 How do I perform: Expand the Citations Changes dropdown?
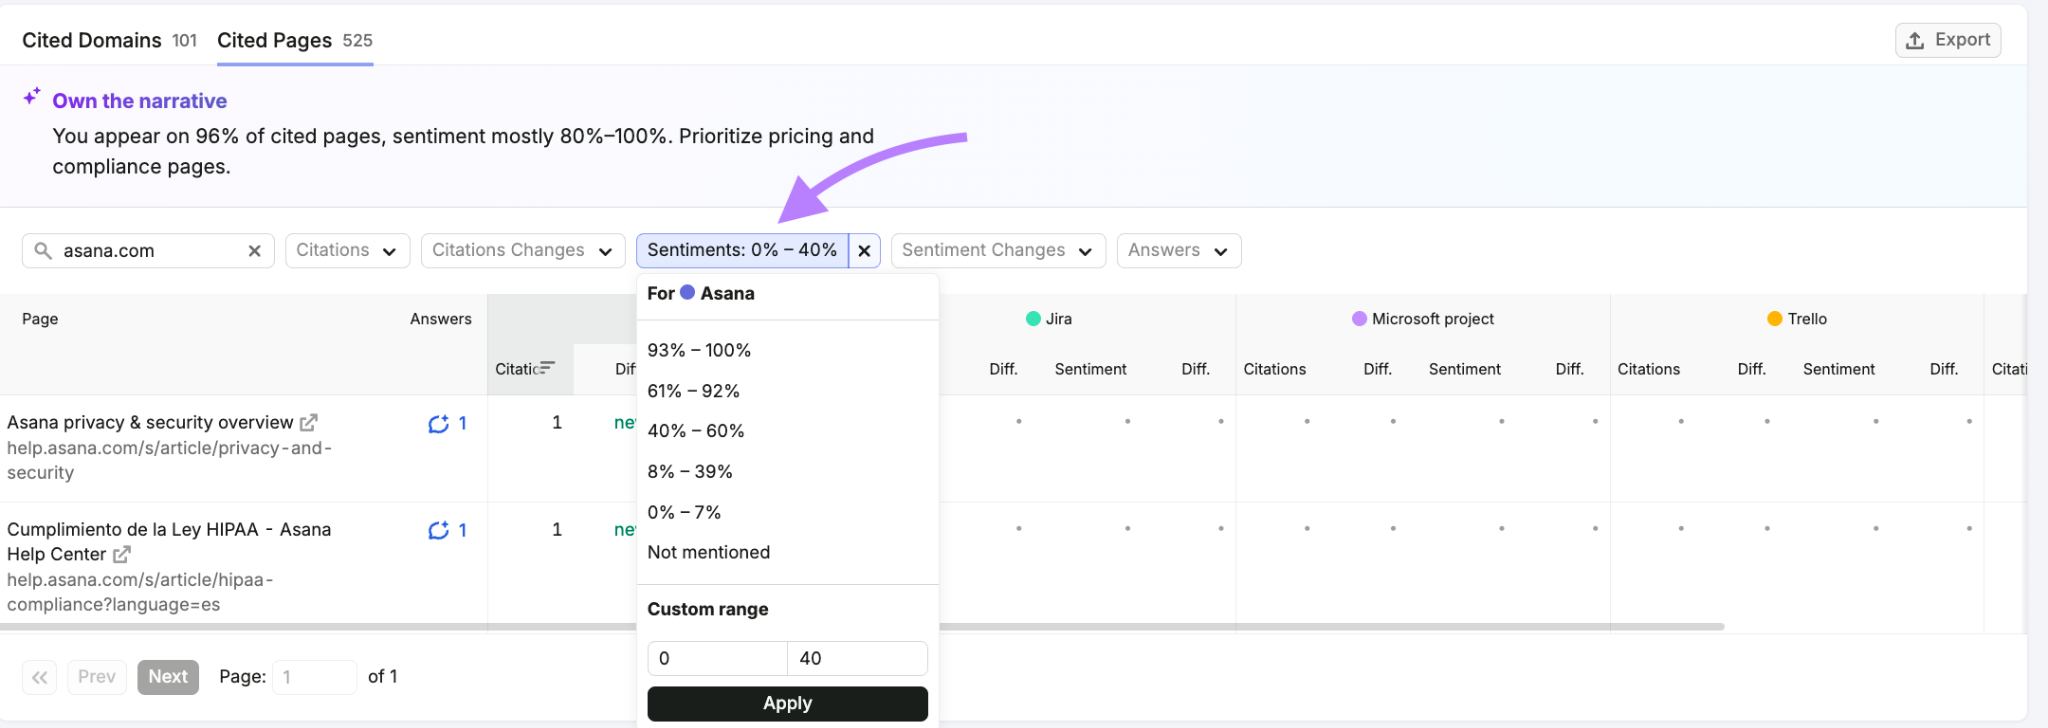(523, 251)
